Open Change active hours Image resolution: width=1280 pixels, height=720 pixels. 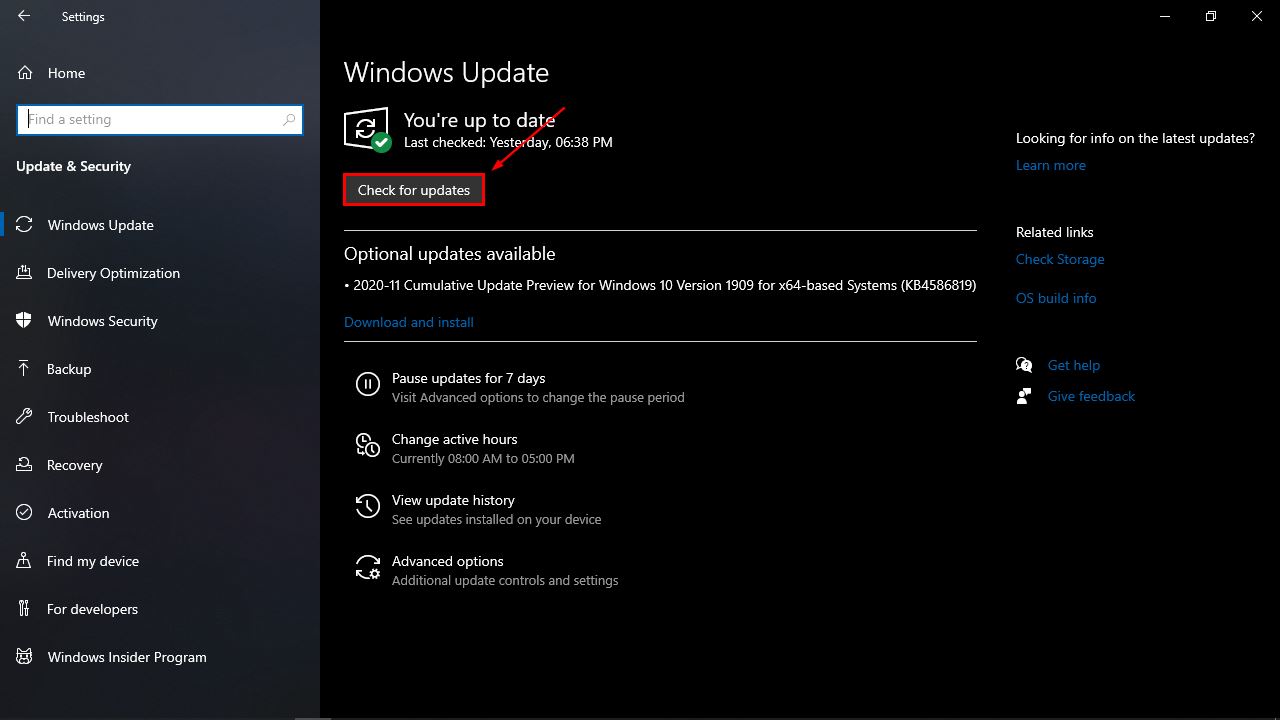click(x=455, y=439)
